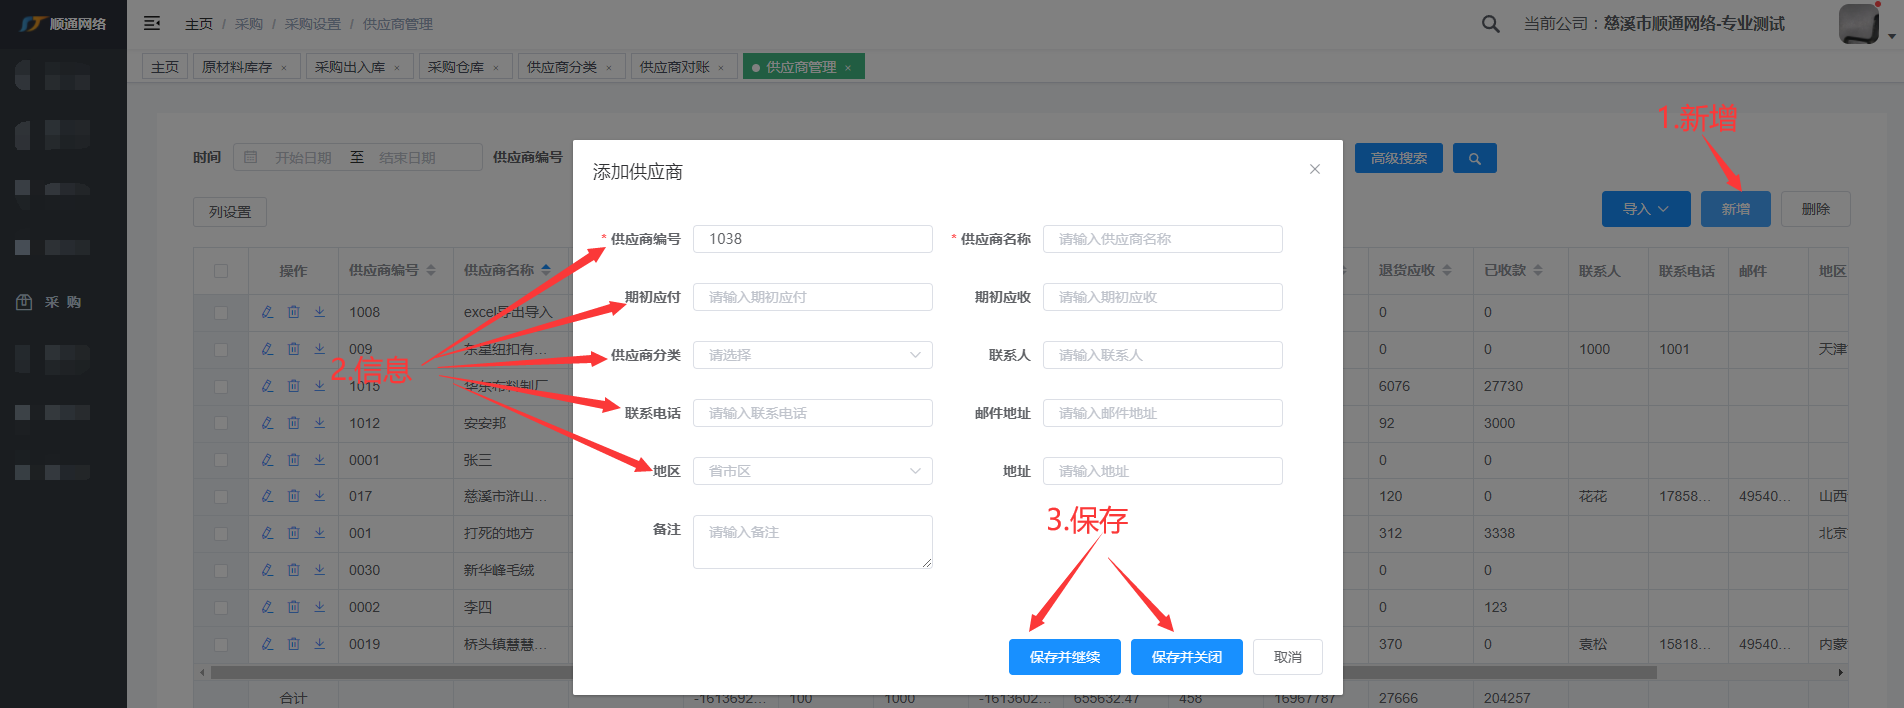Click the 取消 button in dialog
Image resolution: width=1904 pixels, height=708 pixels.
point(1287,657)
